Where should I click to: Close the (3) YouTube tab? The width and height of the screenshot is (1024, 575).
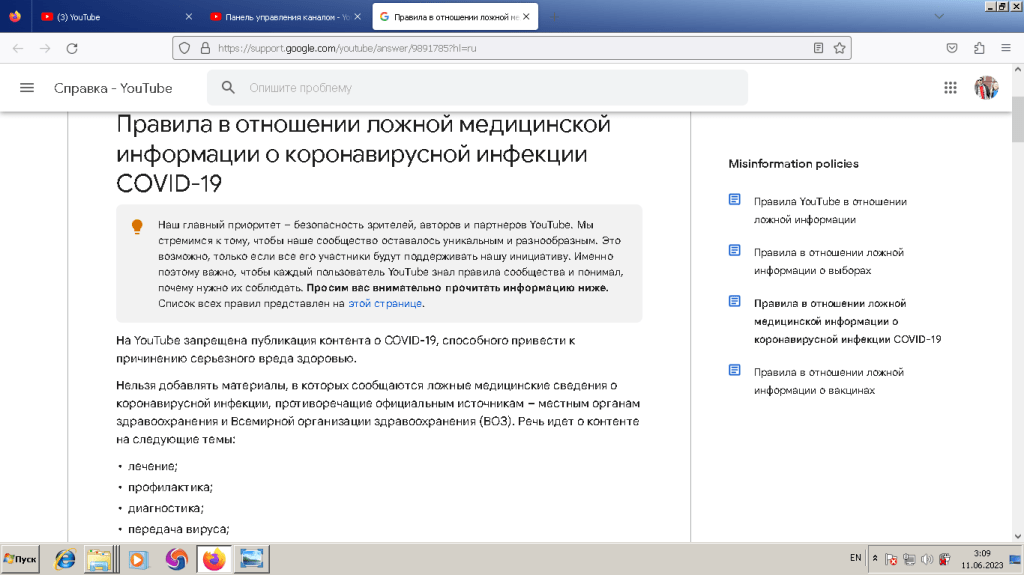[x=190, y=17]
